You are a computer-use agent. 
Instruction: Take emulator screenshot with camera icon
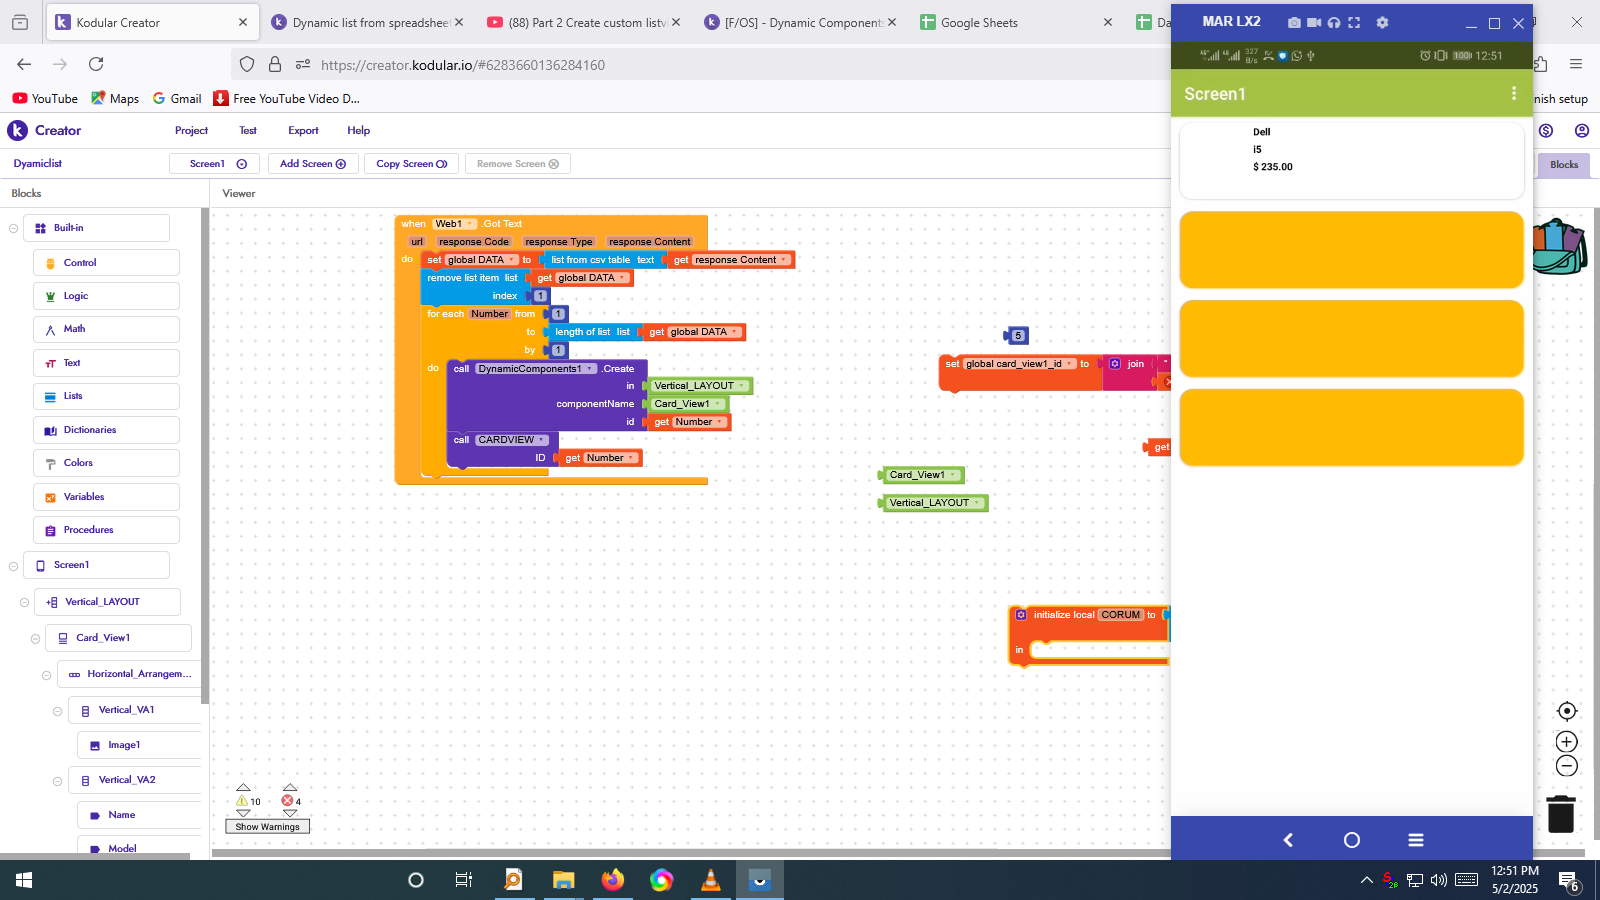pos(1294,22)
